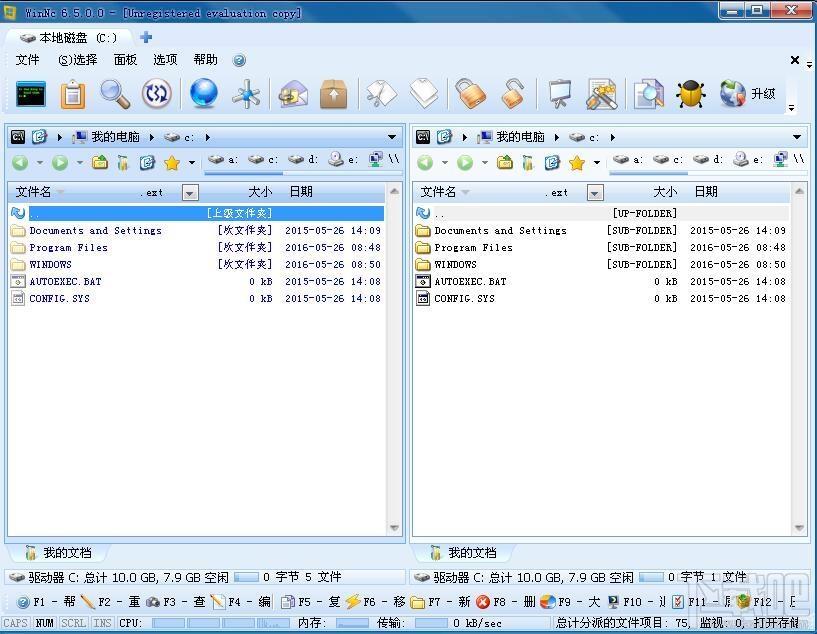Click the help question mark icon beside 帮助

[239, 60]
